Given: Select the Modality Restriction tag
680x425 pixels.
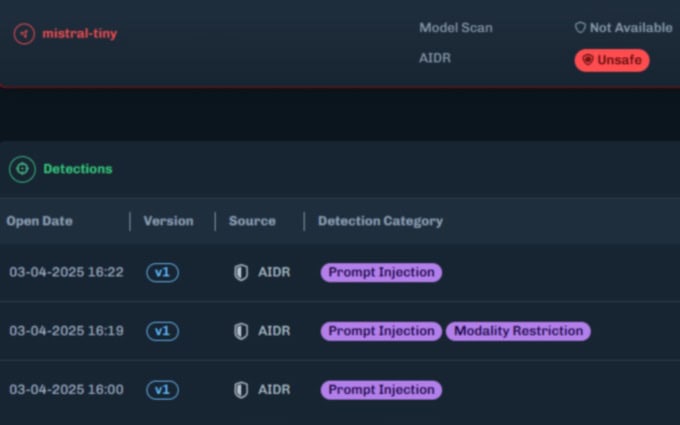Looking at the screenshot, I should click(x=518, y=331).
